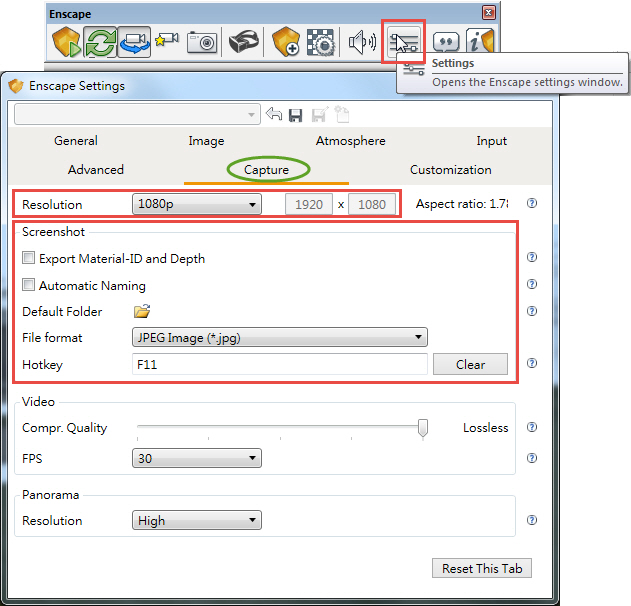
Task: Click the Compr. Quality slider handle
Action: 423,428
